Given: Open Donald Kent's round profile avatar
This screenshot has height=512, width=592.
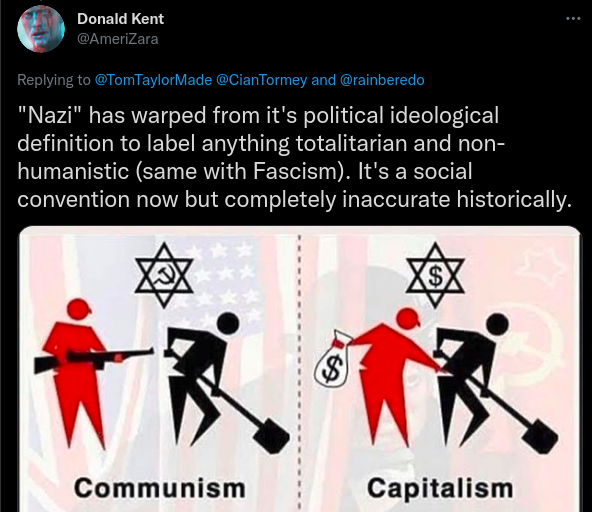Looking at the screenshot, I should 41,29.
